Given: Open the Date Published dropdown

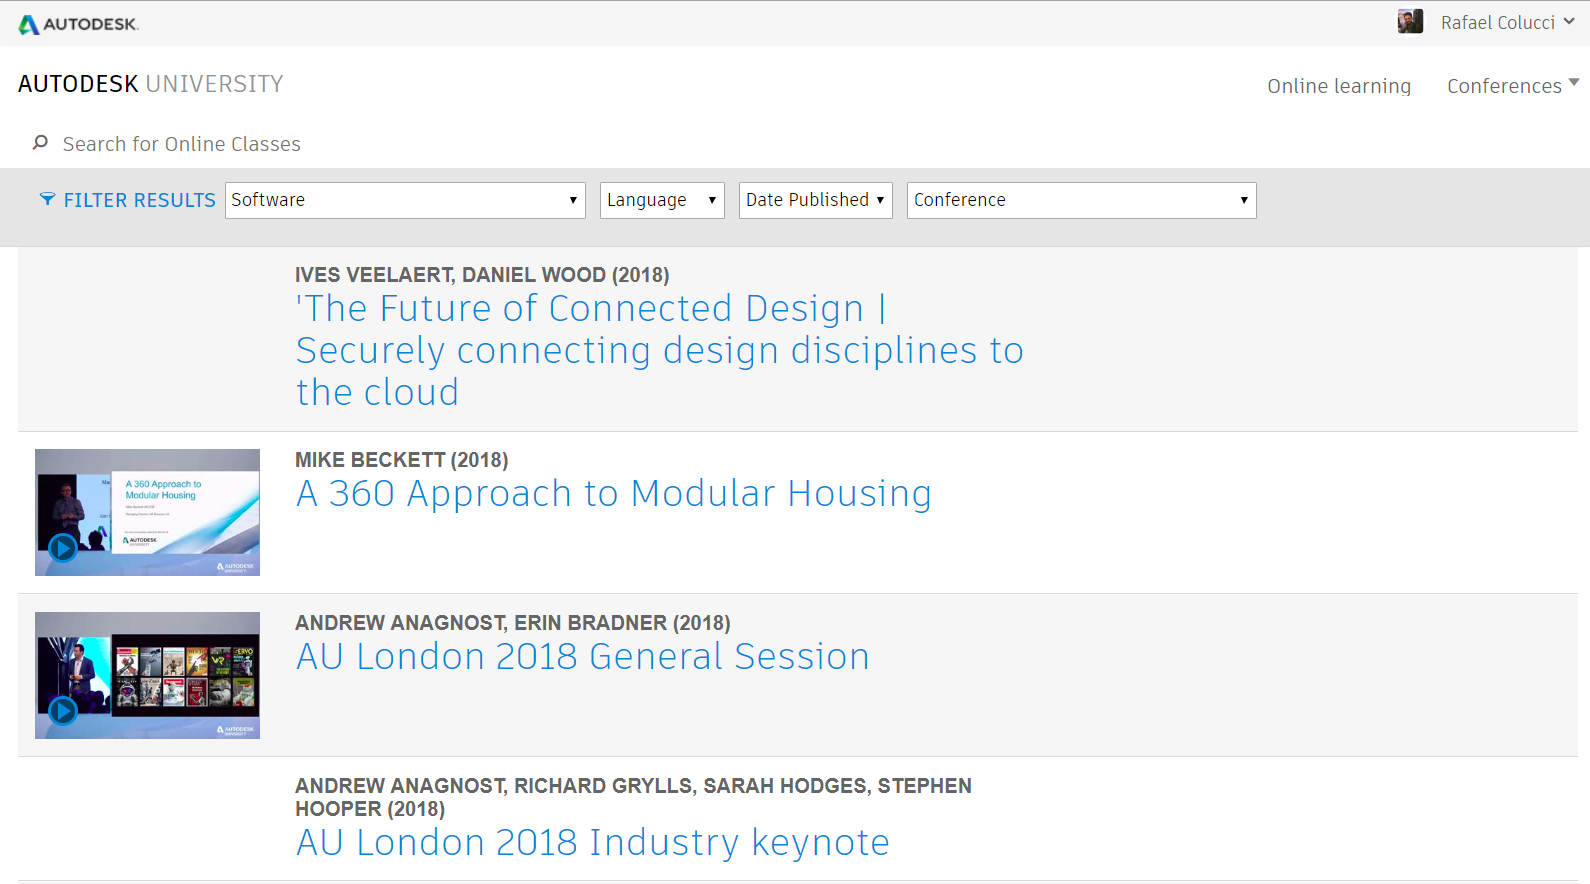Looking at the screenshot, I should [815, 200].
